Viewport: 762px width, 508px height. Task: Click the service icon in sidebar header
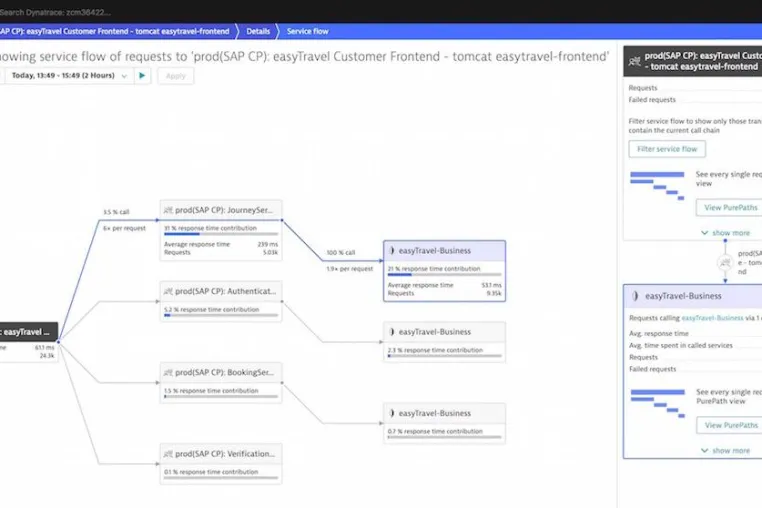coord(634,61)
